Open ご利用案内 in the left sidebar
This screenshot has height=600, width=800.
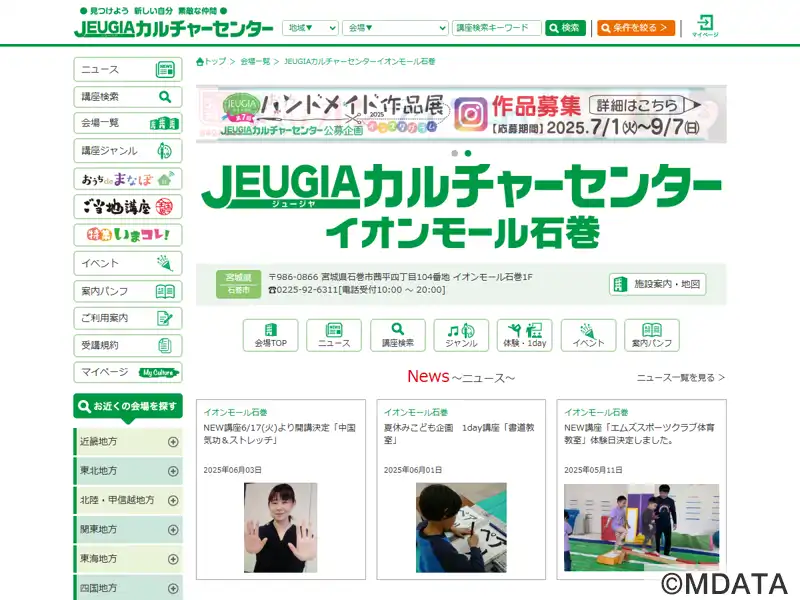coord(128,318)
